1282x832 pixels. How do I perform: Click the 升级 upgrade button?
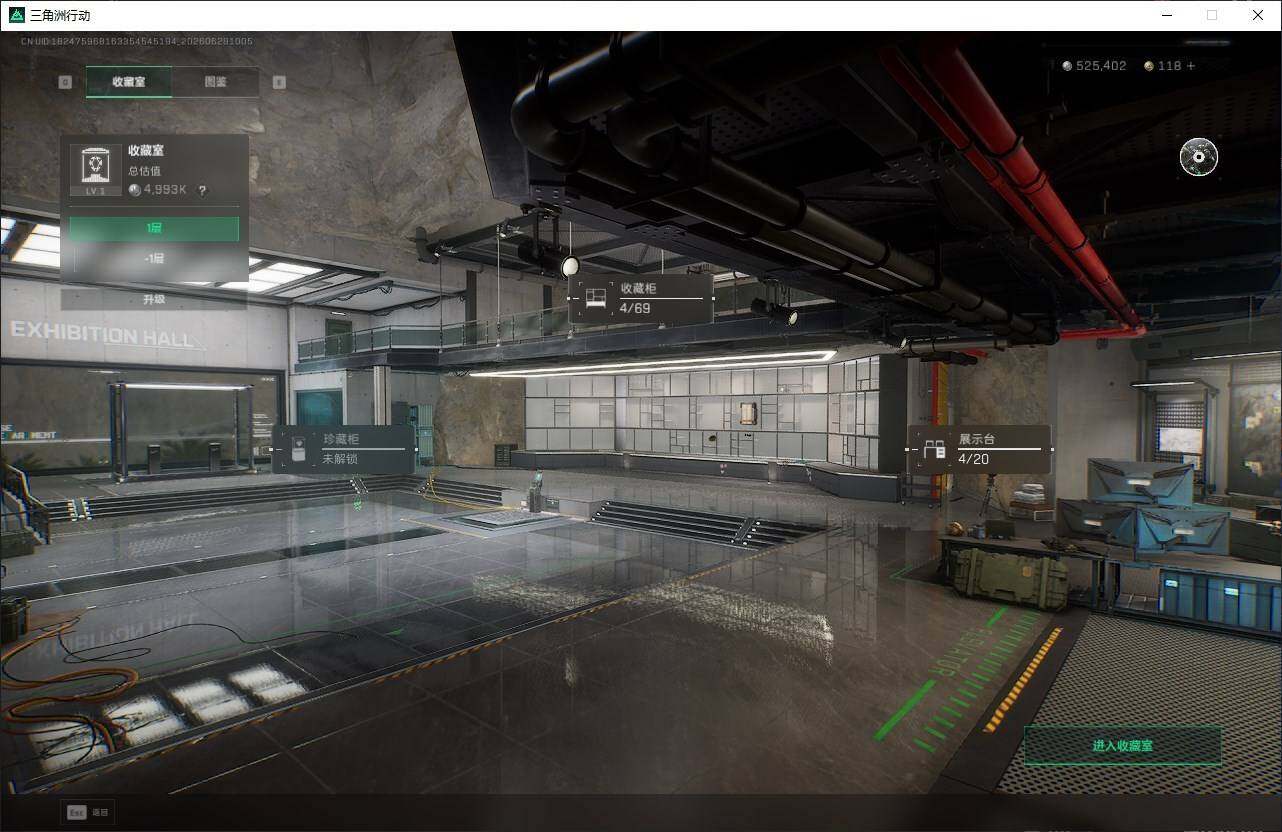[x=154, y=299]
